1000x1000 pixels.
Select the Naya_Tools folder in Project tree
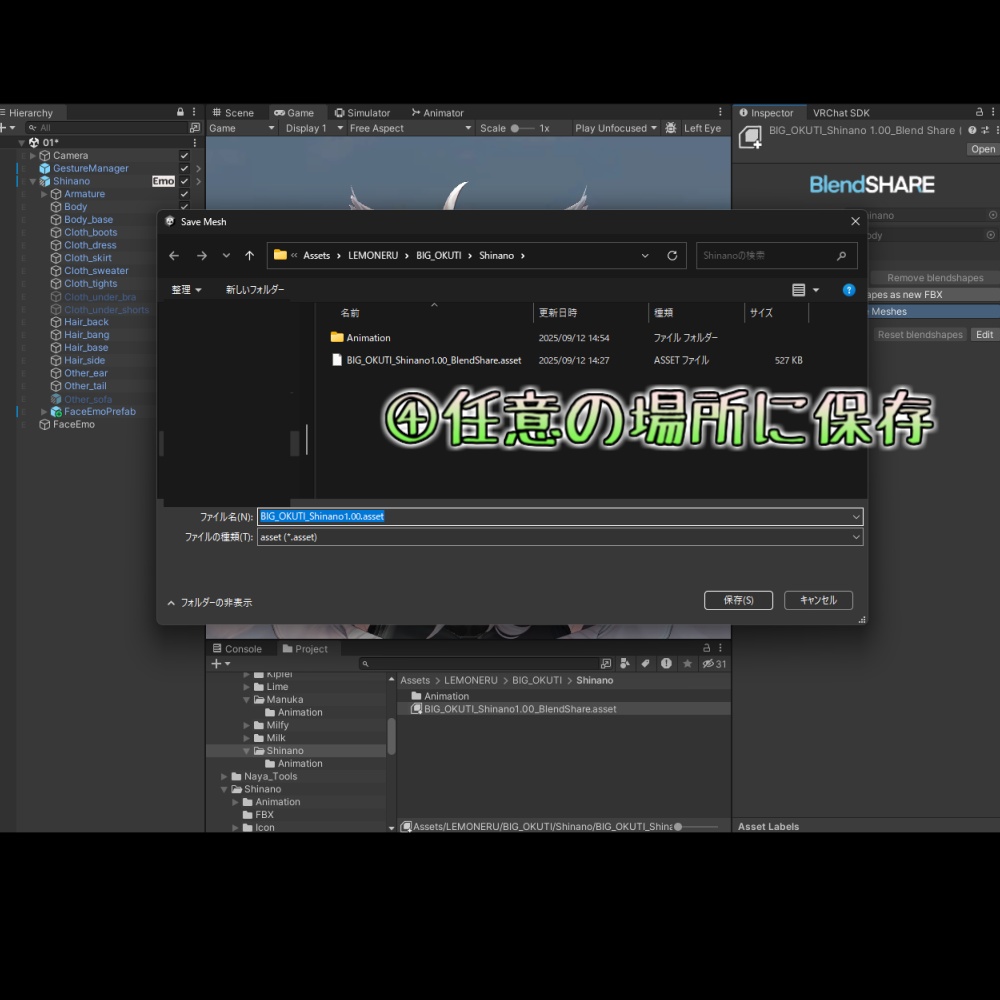click(270, 776)
